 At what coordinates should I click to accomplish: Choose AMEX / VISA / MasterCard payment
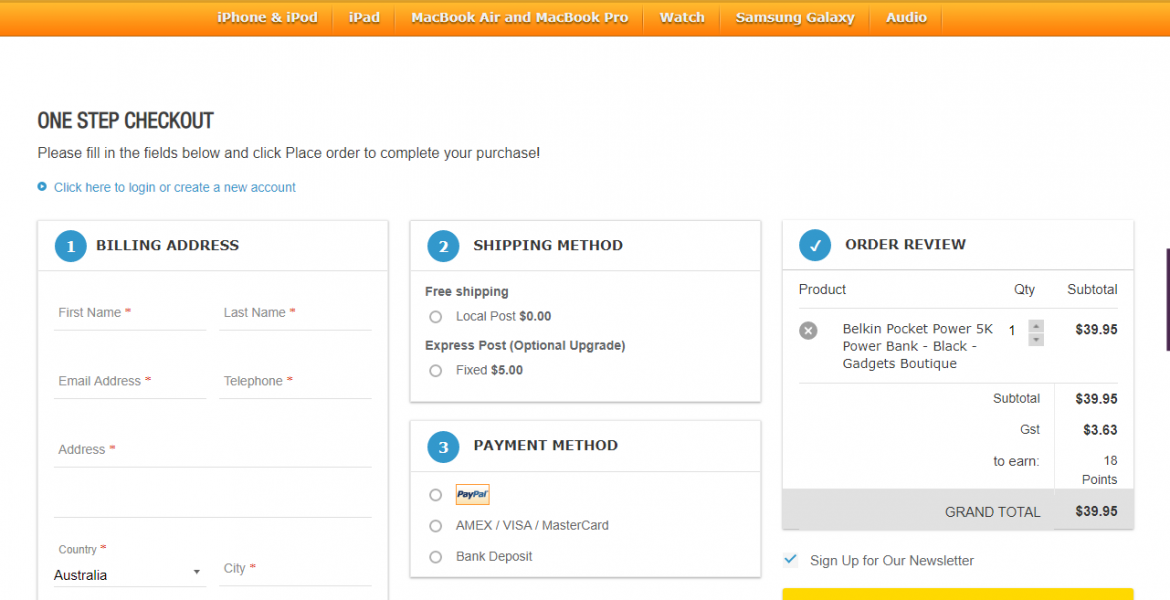(x=435, y=526)
